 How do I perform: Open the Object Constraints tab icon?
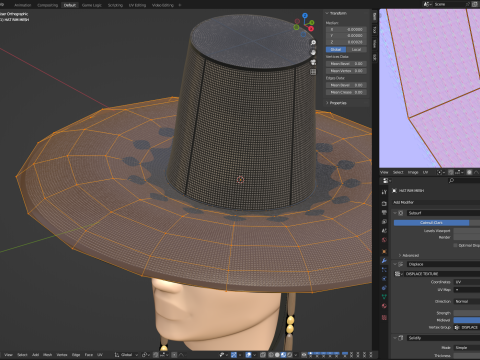[x=384, y=288]
